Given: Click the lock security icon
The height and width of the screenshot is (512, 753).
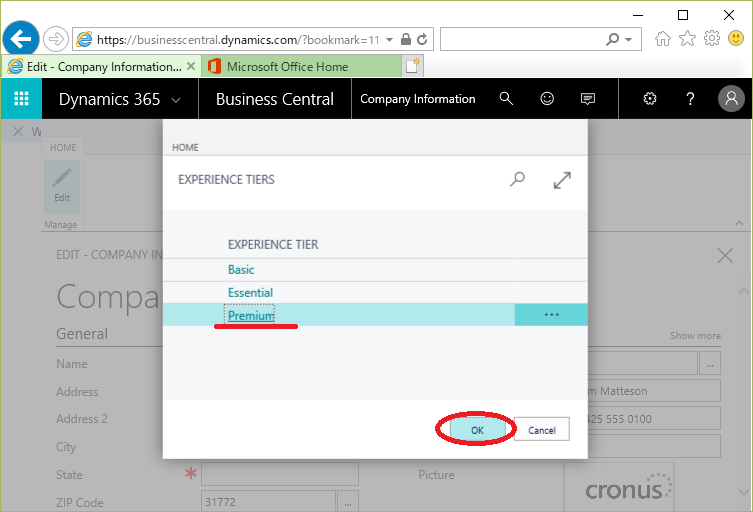Looking at the screenshot, I should (406, 39).
